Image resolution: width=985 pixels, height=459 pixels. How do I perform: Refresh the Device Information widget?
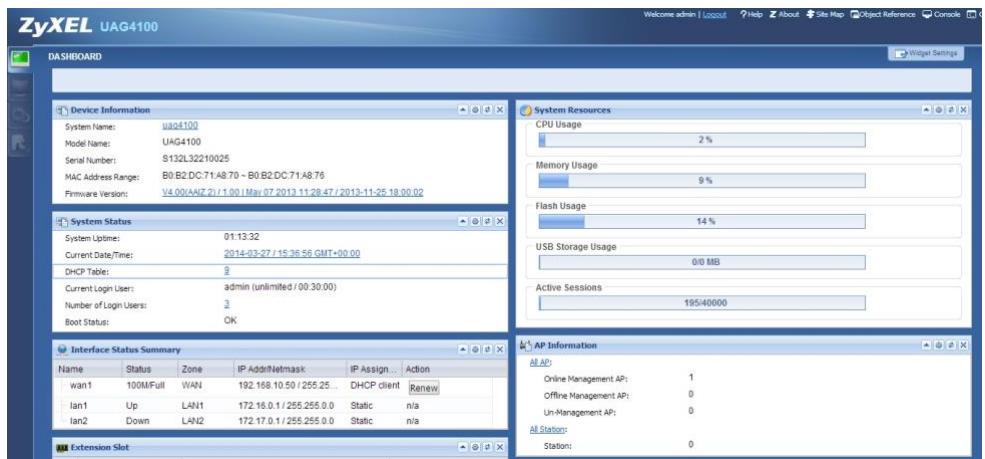[x=487, y=110]
